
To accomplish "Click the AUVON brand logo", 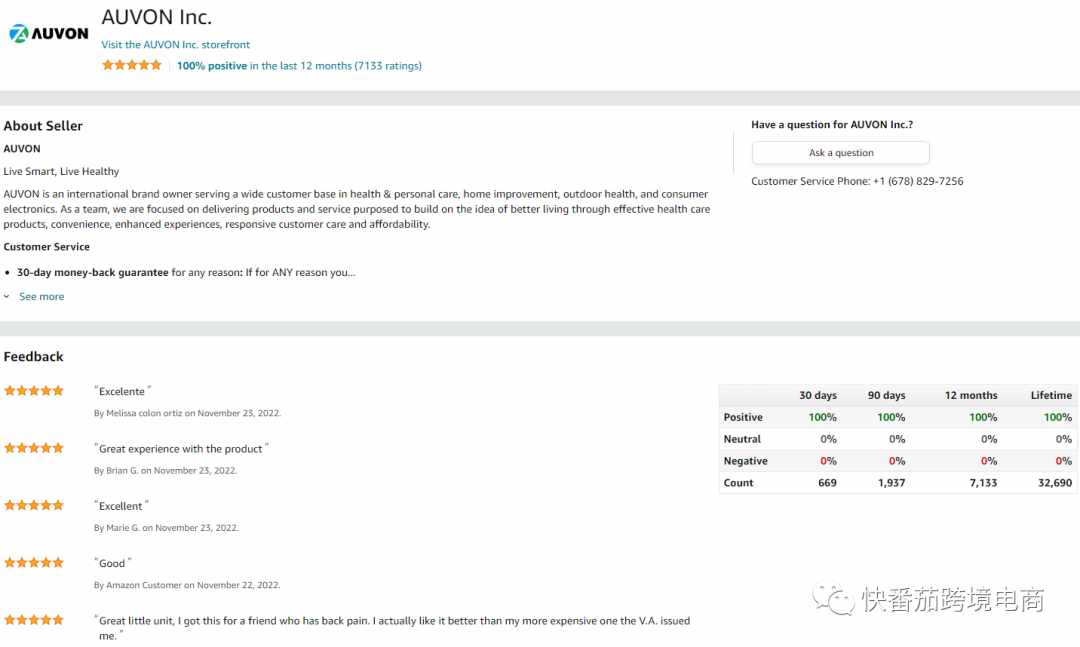I will click(x=49, y=33).
